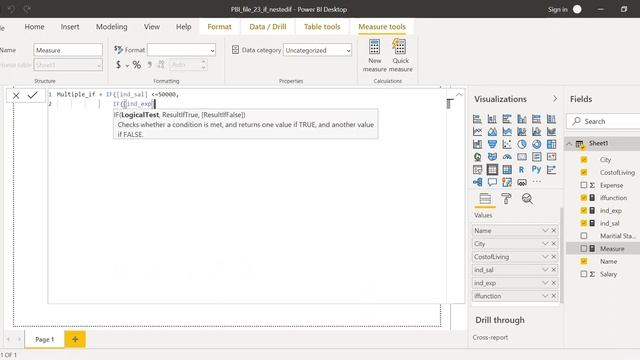Select the KPI visual
This screenshot has height=360, width=640.
click(x=551, y=157)
